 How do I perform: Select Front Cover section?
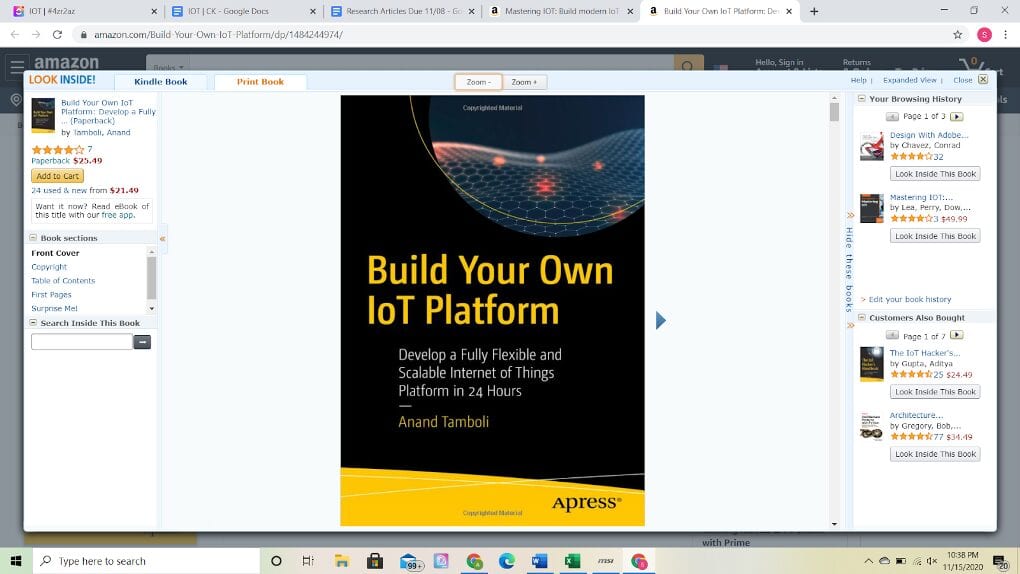click(55, 253)
